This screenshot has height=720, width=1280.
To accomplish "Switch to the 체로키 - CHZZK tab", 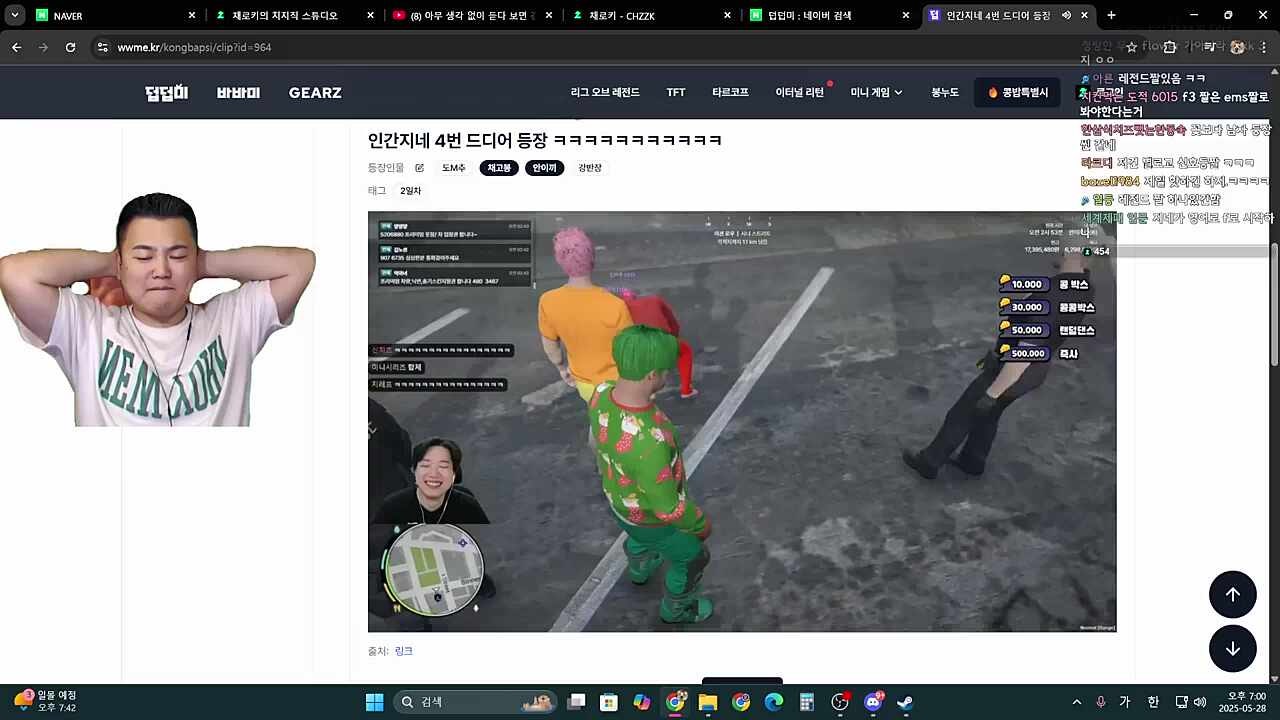I will tap(651, 15).
